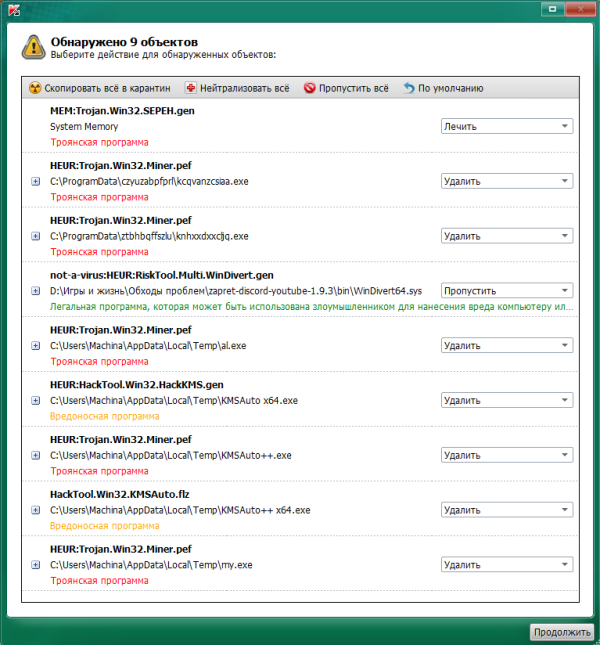This screenshot has height=645, width=600.
Task: Expand details for the kcqvanzcsiaa.exe entry
Action: (36, 181)
